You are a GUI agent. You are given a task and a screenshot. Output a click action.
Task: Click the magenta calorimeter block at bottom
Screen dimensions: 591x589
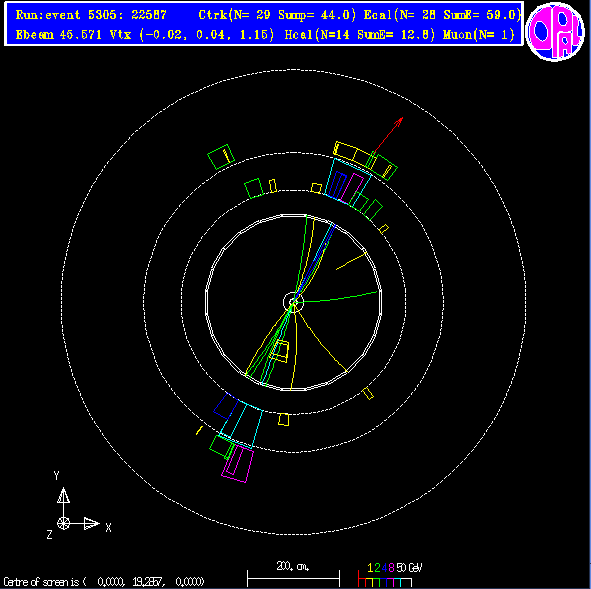click(238, 463)
